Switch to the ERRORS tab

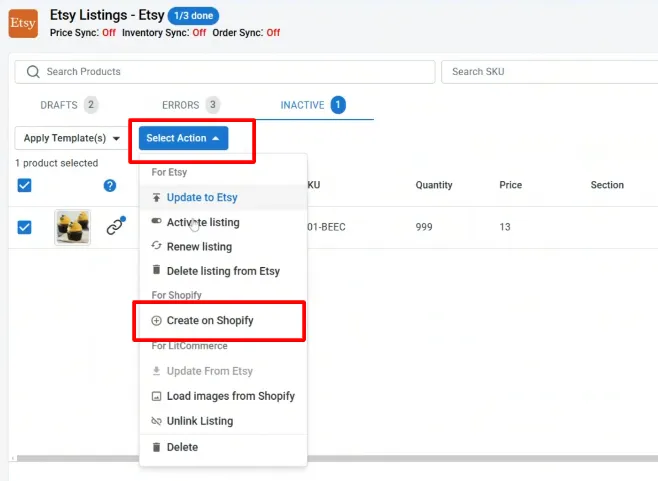(x=191, y=105)
